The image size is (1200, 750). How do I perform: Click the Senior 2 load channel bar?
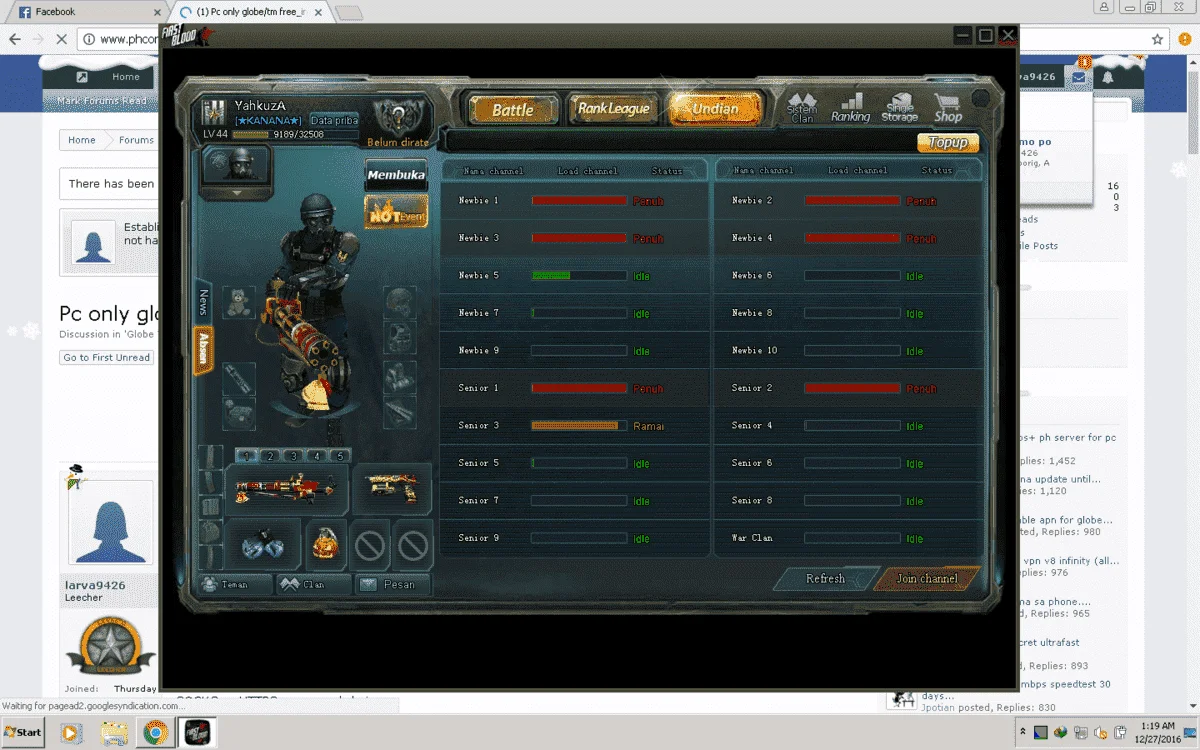click(853, 388)
